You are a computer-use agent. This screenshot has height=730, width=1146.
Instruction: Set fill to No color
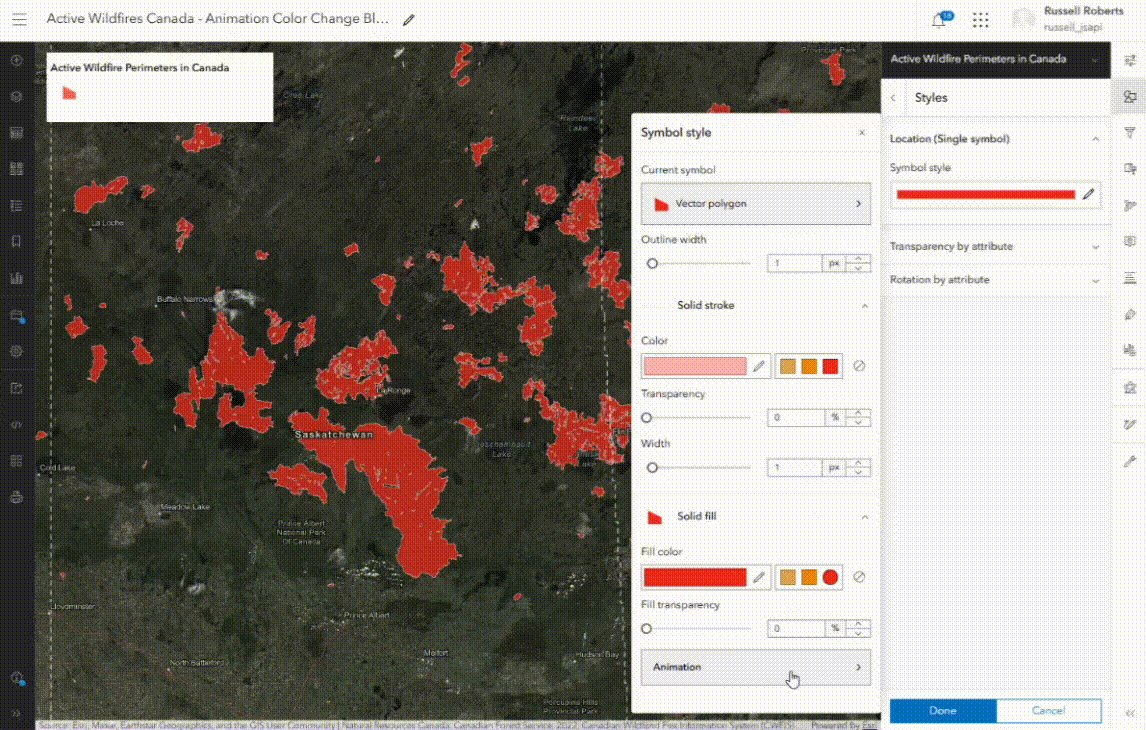pyautogui.click(x=860, y=577)
